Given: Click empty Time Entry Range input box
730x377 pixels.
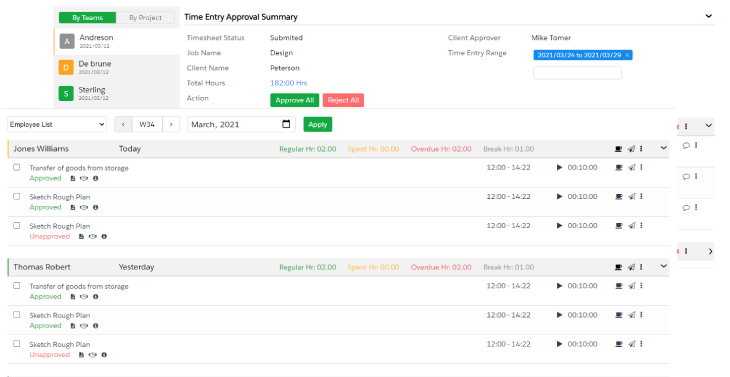Looking at the screenshot, I should (x=577, y=73).
